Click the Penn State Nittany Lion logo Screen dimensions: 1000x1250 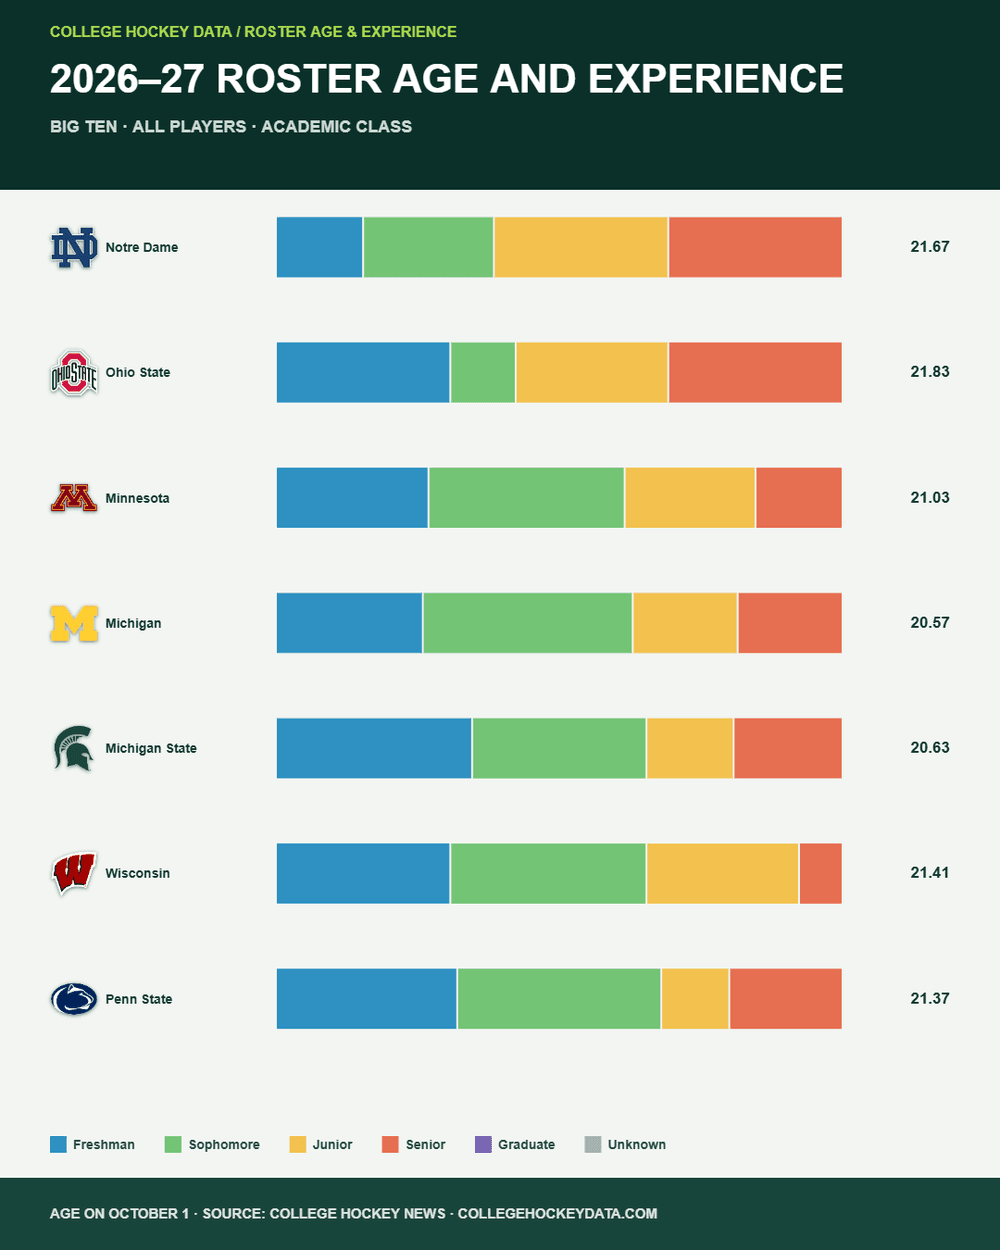(74, 999)
